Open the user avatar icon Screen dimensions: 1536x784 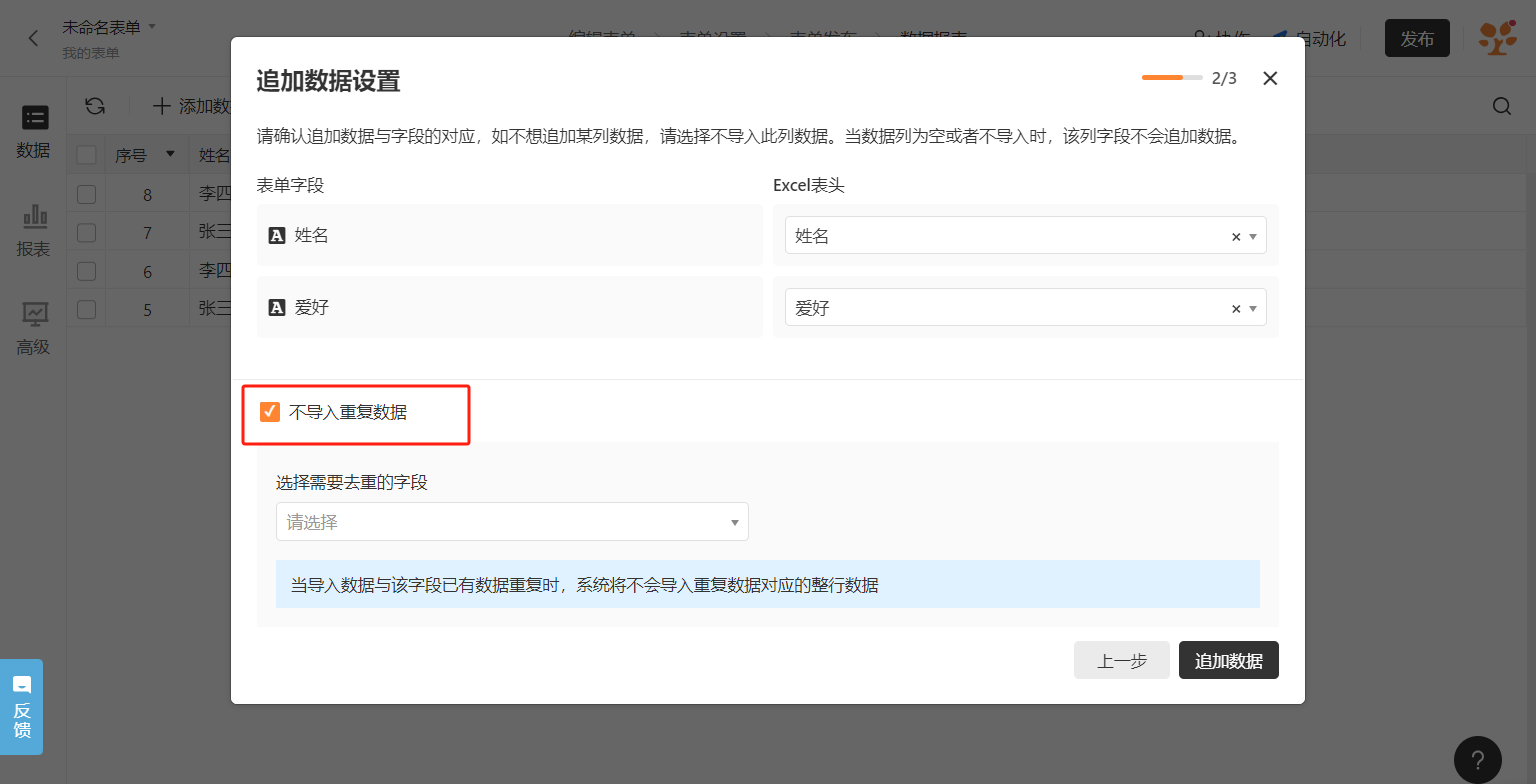[x=1497, y=38]
